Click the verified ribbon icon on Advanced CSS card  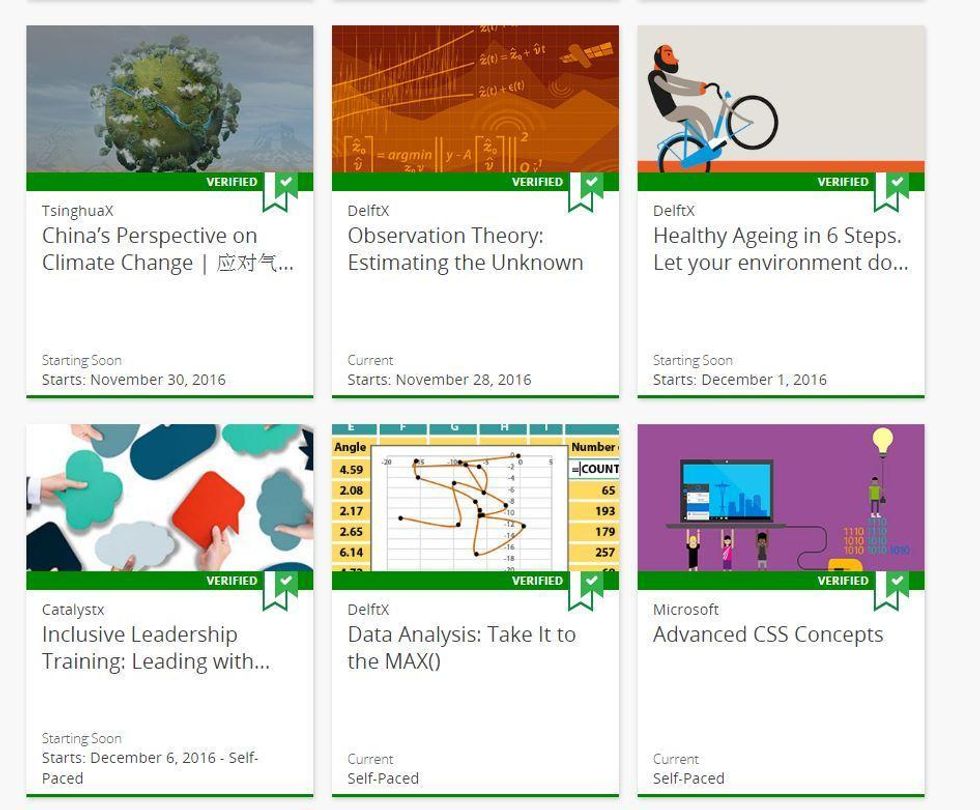(x=891, y=588)
